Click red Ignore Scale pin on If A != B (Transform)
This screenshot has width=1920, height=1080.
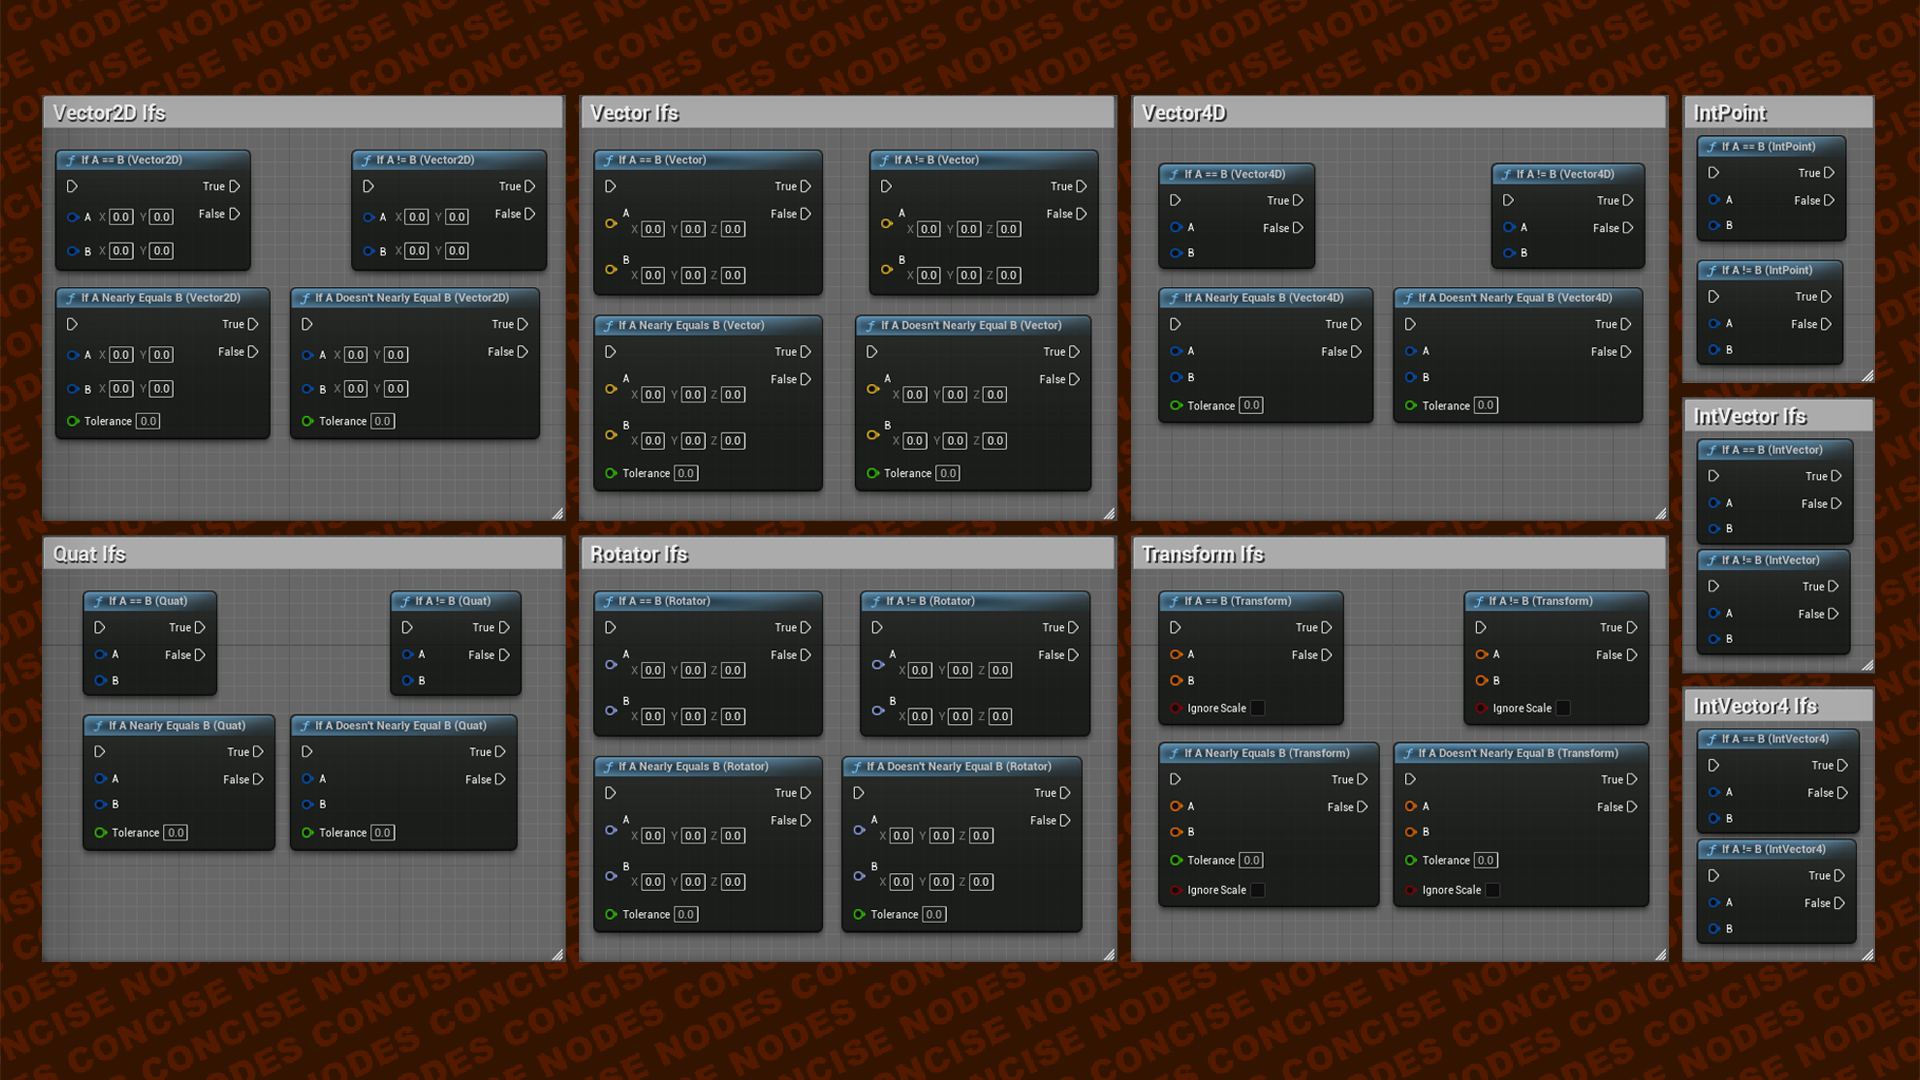pos(1482,709)
